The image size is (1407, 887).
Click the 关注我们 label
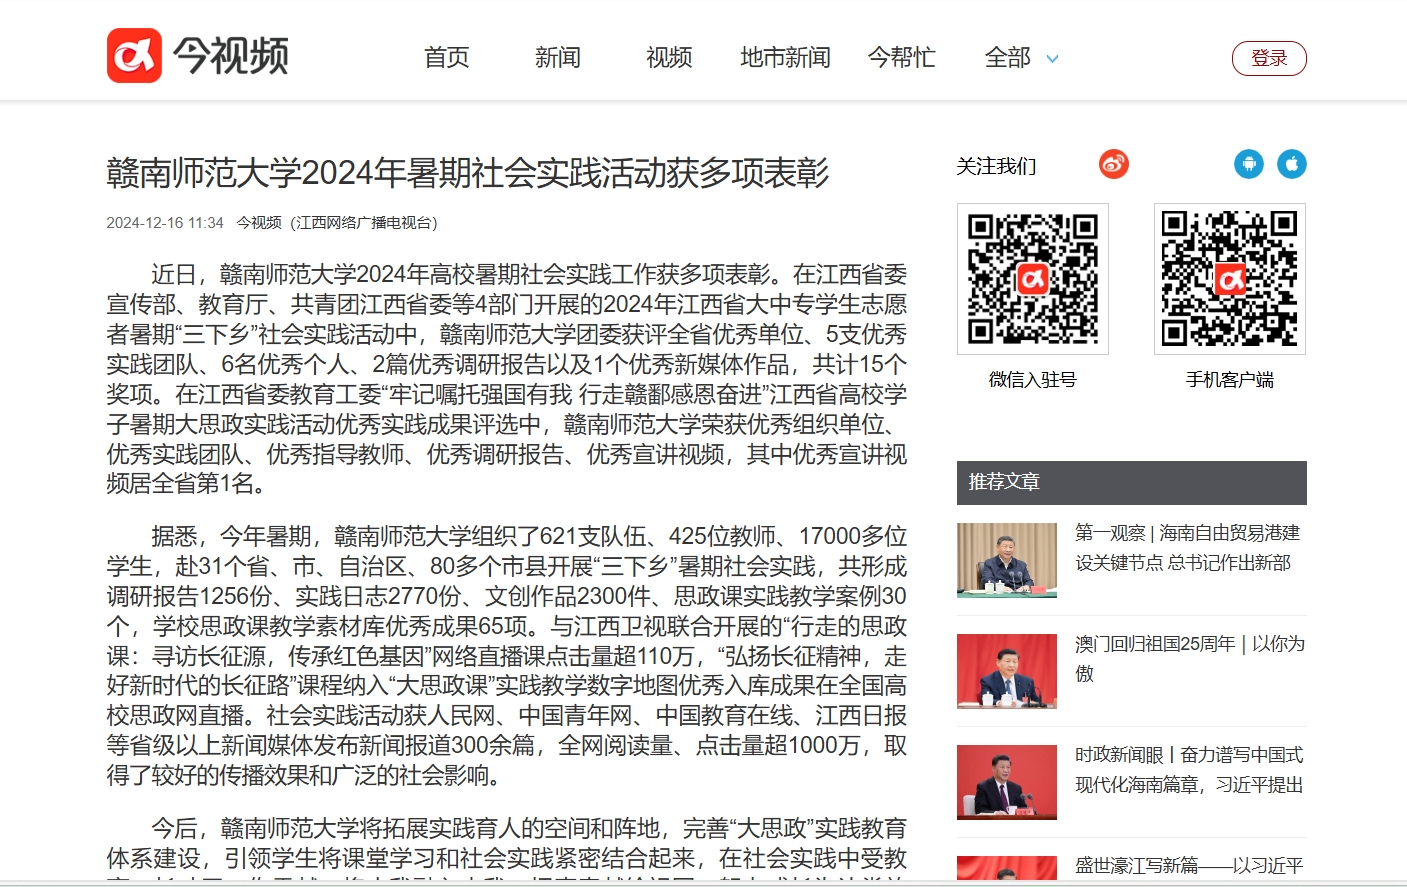996,166
